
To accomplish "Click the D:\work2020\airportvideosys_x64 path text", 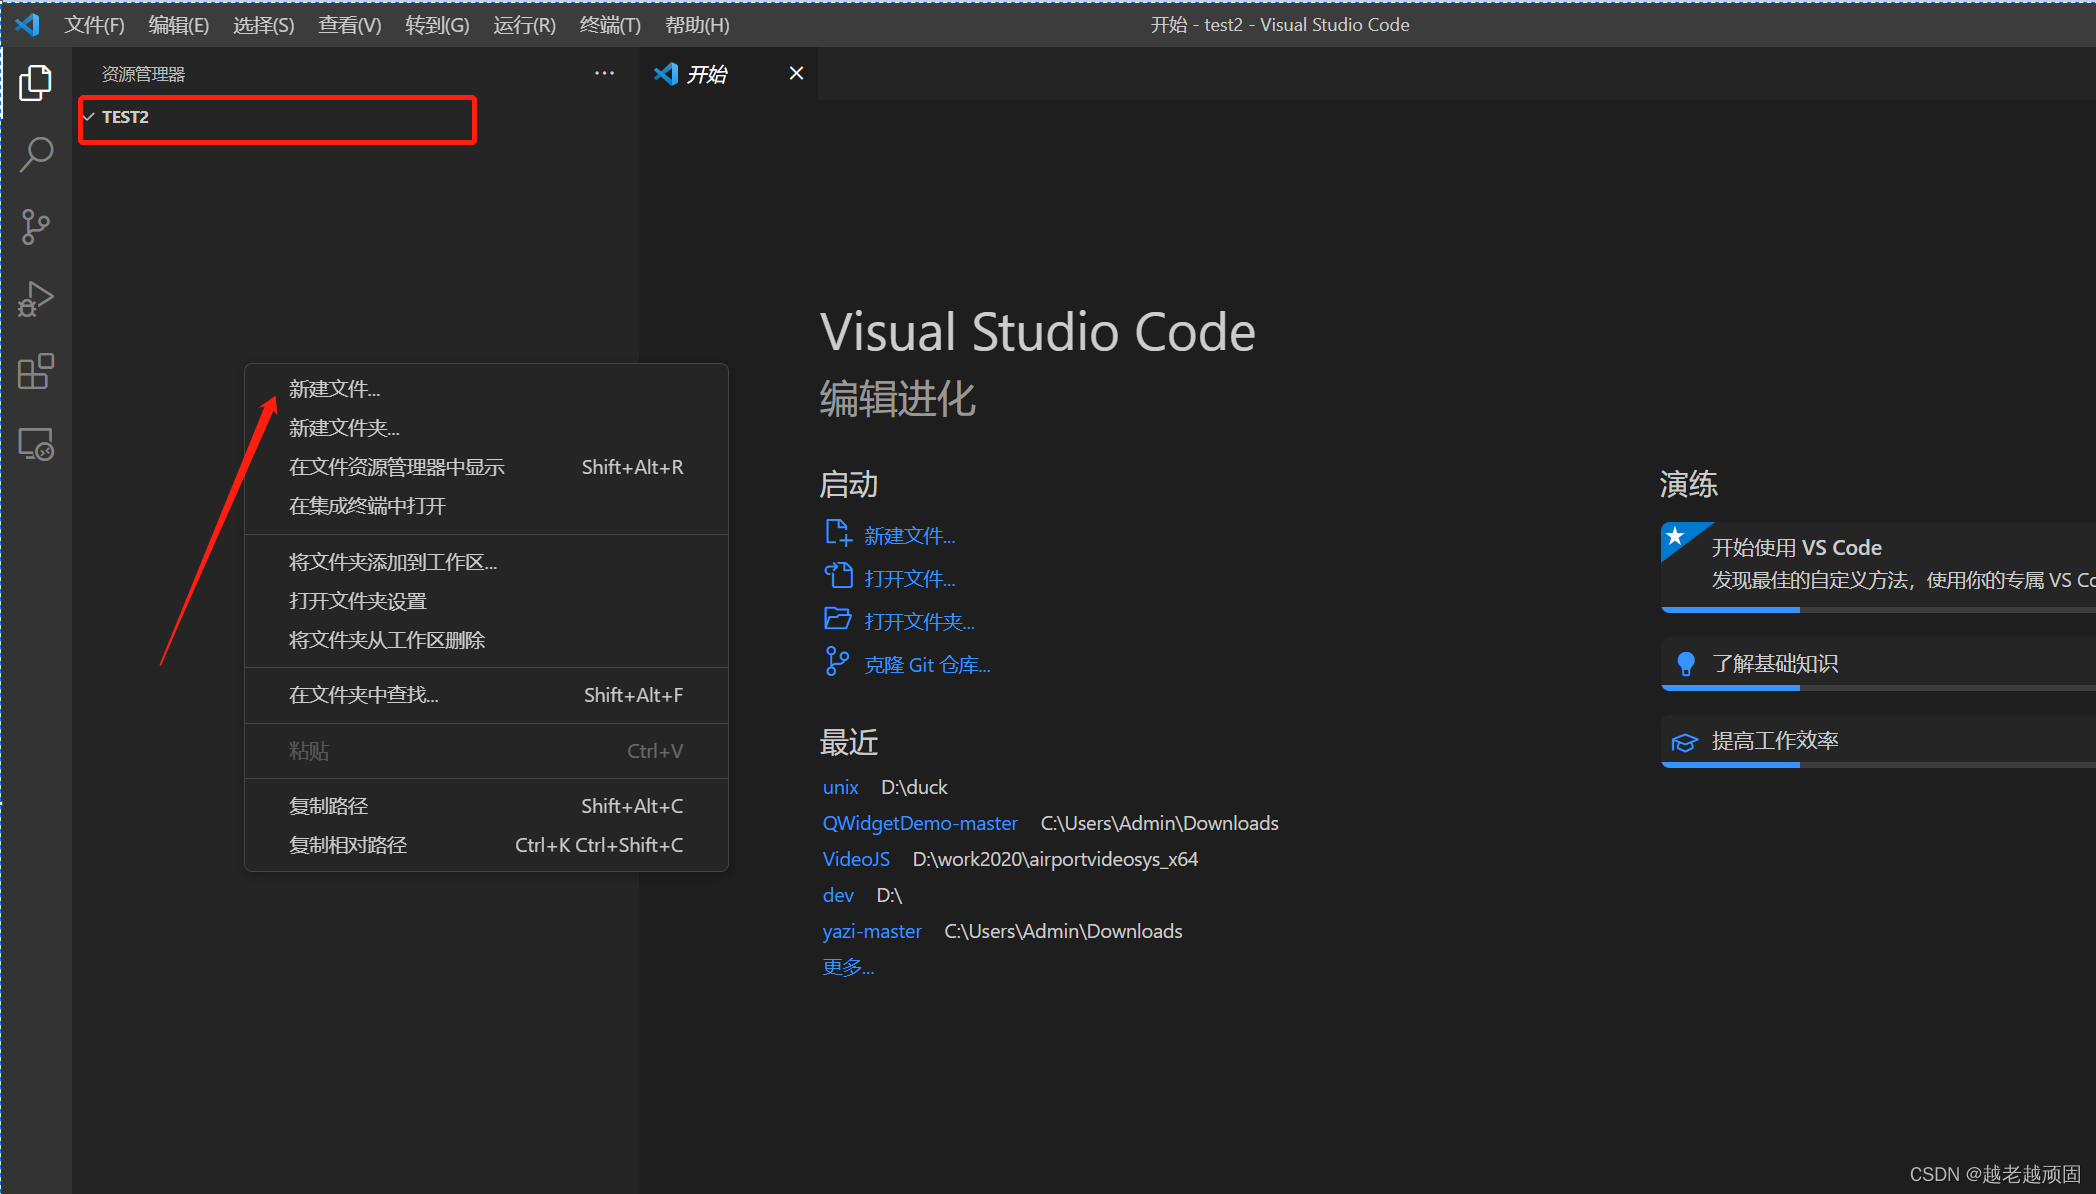I will pos(1055,859).
